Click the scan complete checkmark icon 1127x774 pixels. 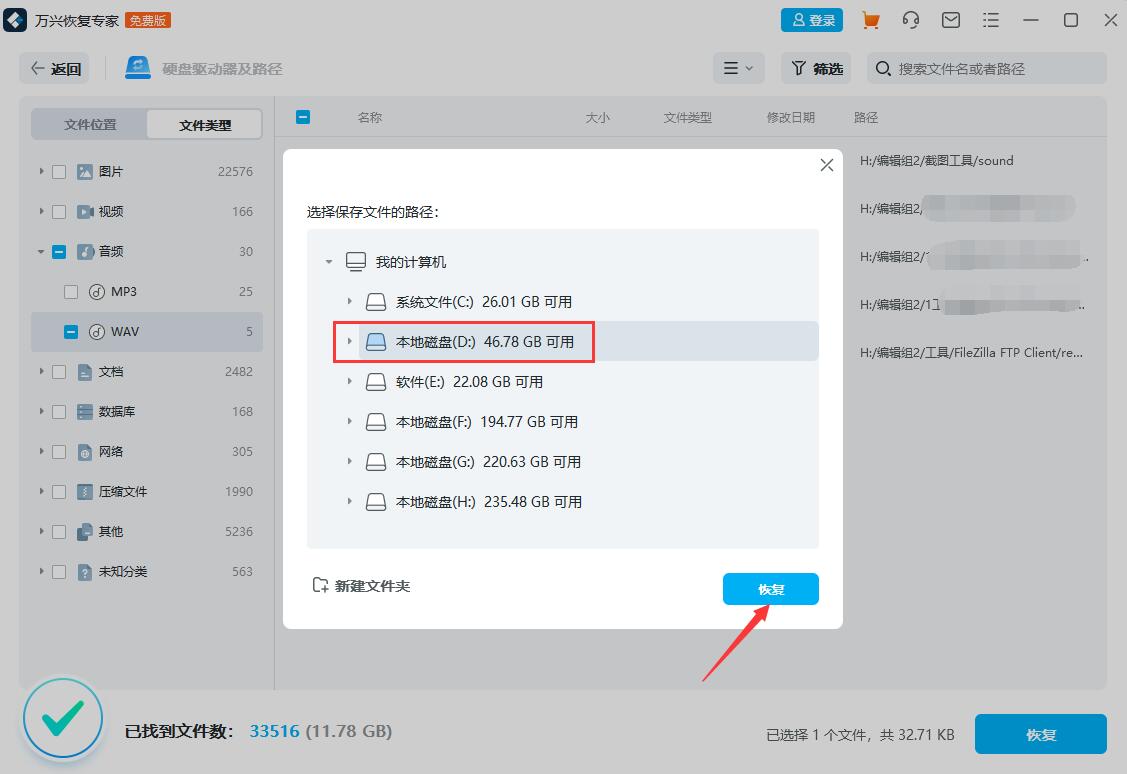point(63,718)
